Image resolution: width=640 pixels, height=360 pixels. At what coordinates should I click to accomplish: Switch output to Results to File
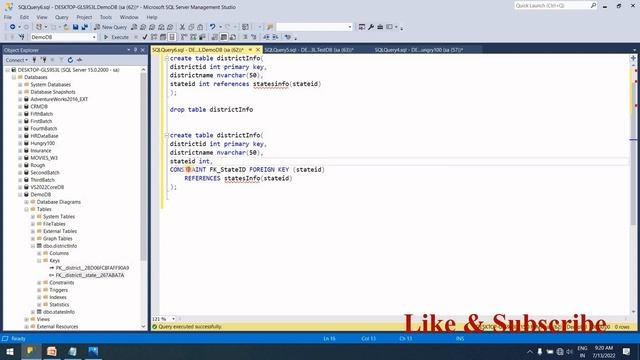233,37
